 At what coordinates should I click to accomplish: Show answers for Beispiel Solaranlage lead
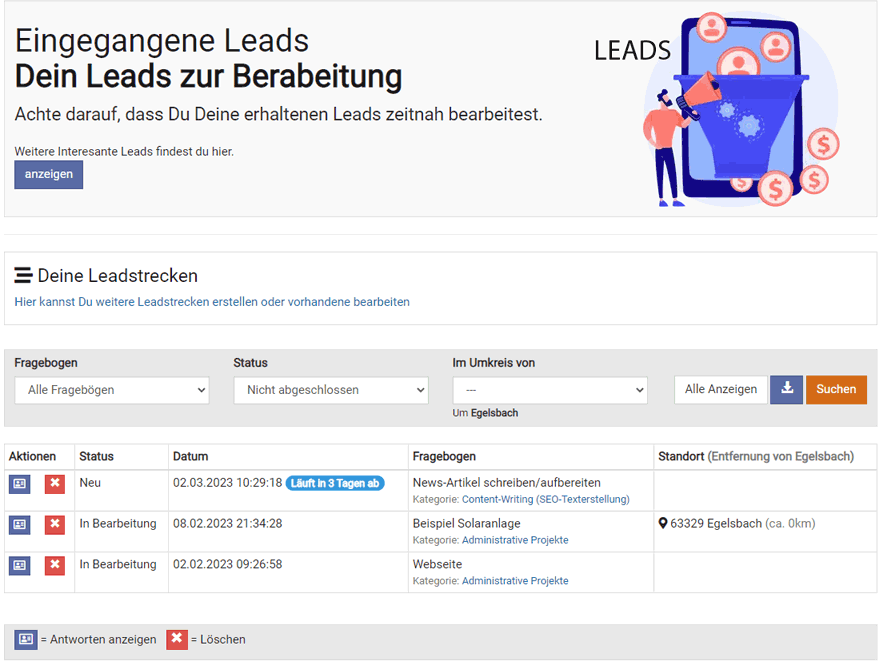coord(20,524)
